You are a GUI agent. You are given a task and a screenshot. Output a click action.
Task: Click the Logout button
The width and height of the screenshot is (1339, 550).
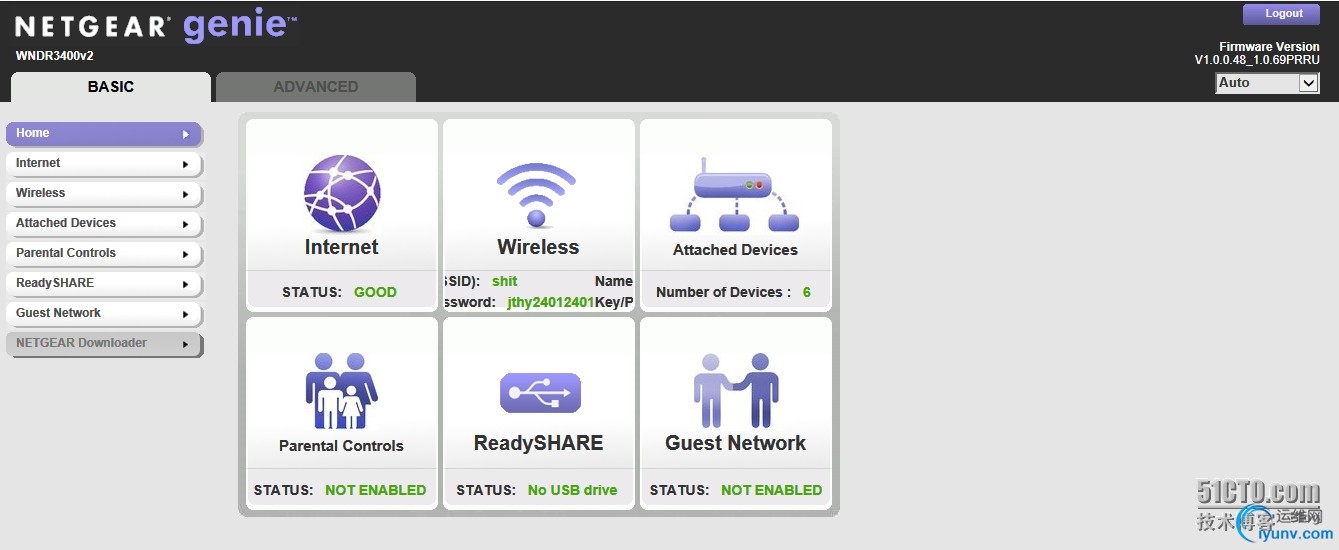(x=1282, y=14)
